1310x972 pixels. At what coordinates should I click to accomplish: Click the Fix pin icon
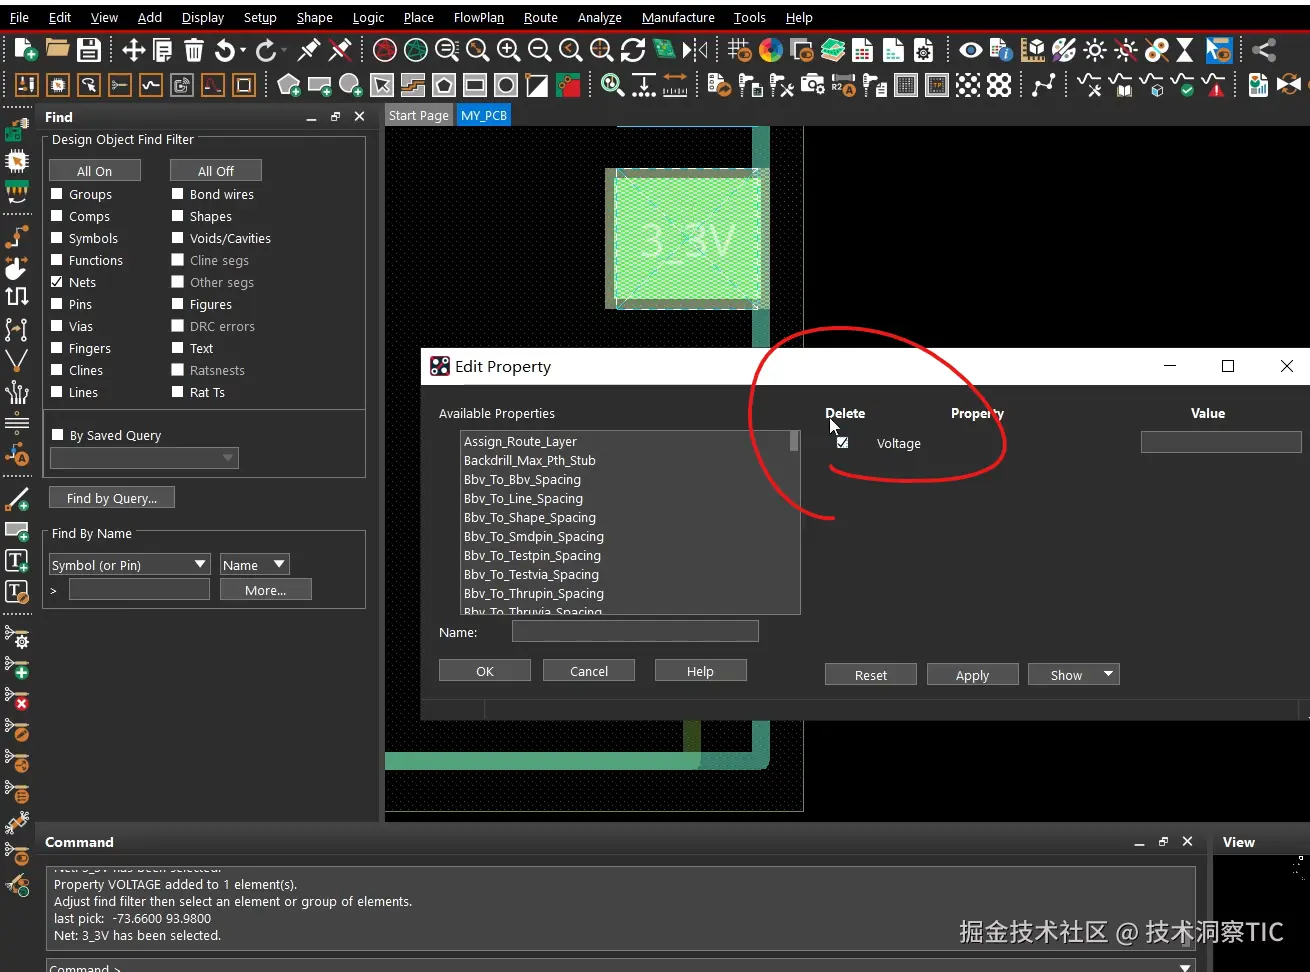(309, 50)
